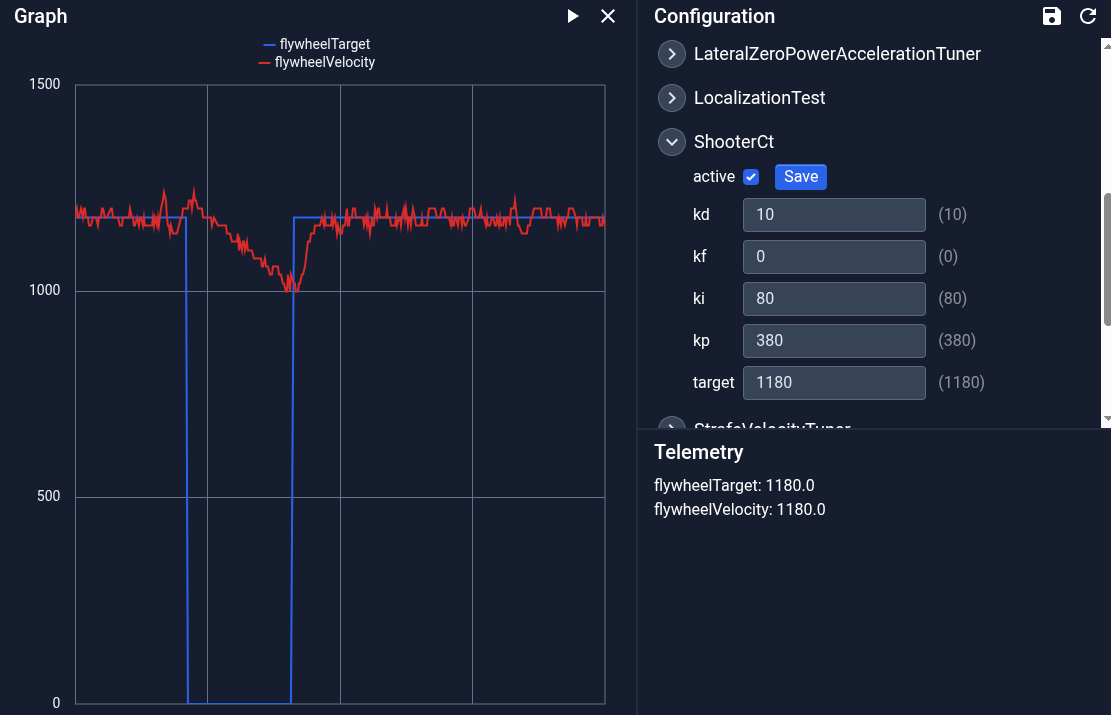Collapse the ShooterCt configuration section
The width and height of the screenshot is (1111, 715).
click(x=671, y=141)
